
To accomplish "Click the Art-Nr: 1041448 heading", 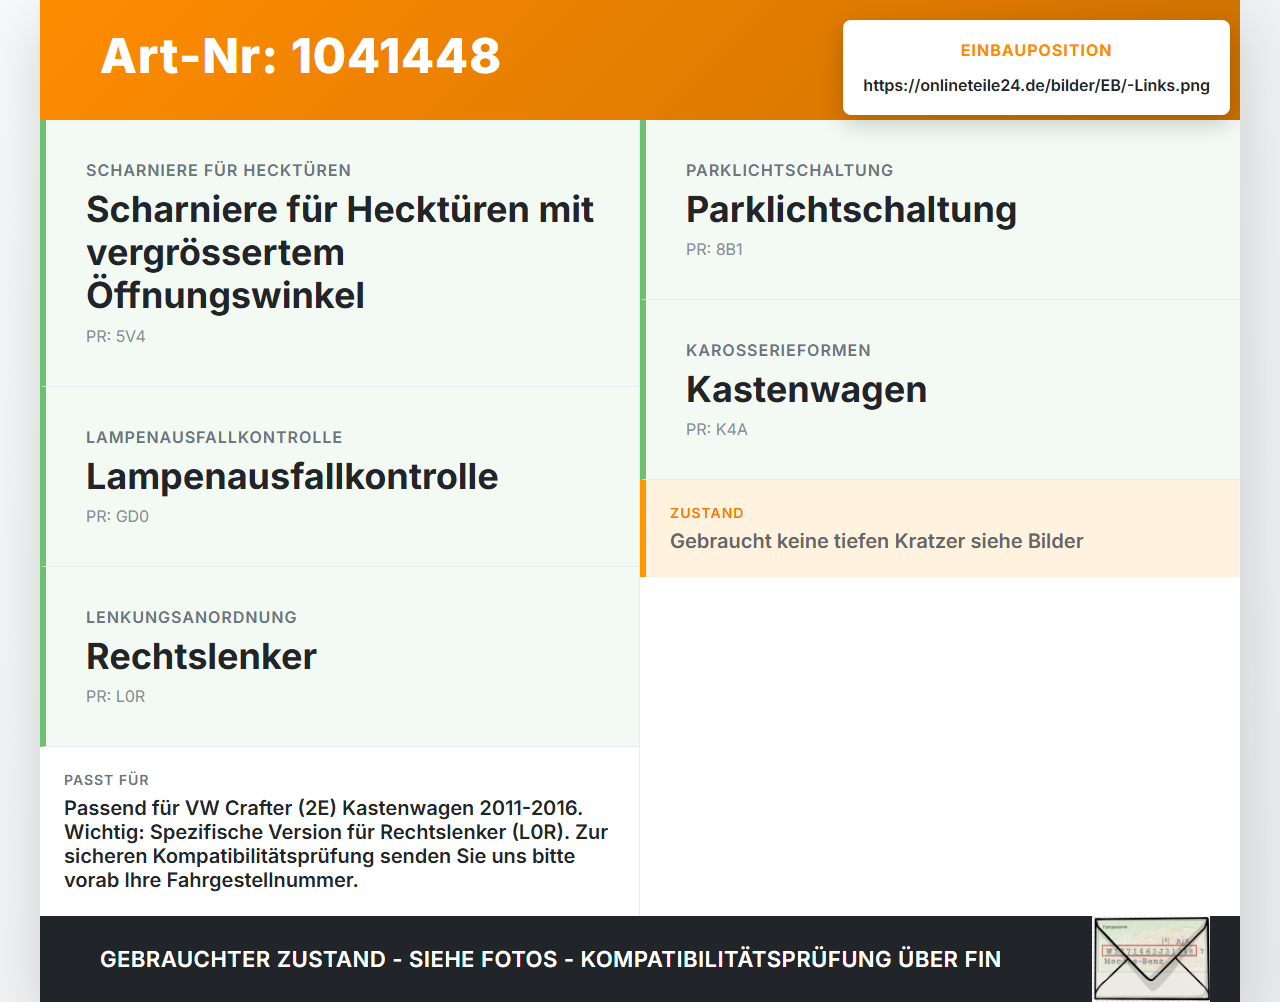I will [300, 56].
